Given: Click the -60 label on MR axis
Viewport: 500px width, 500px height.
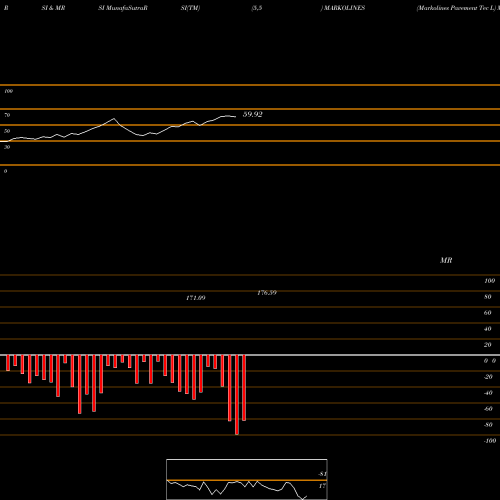Looking at the screenshot, I should pyautogui.click(x=488, y=409).
